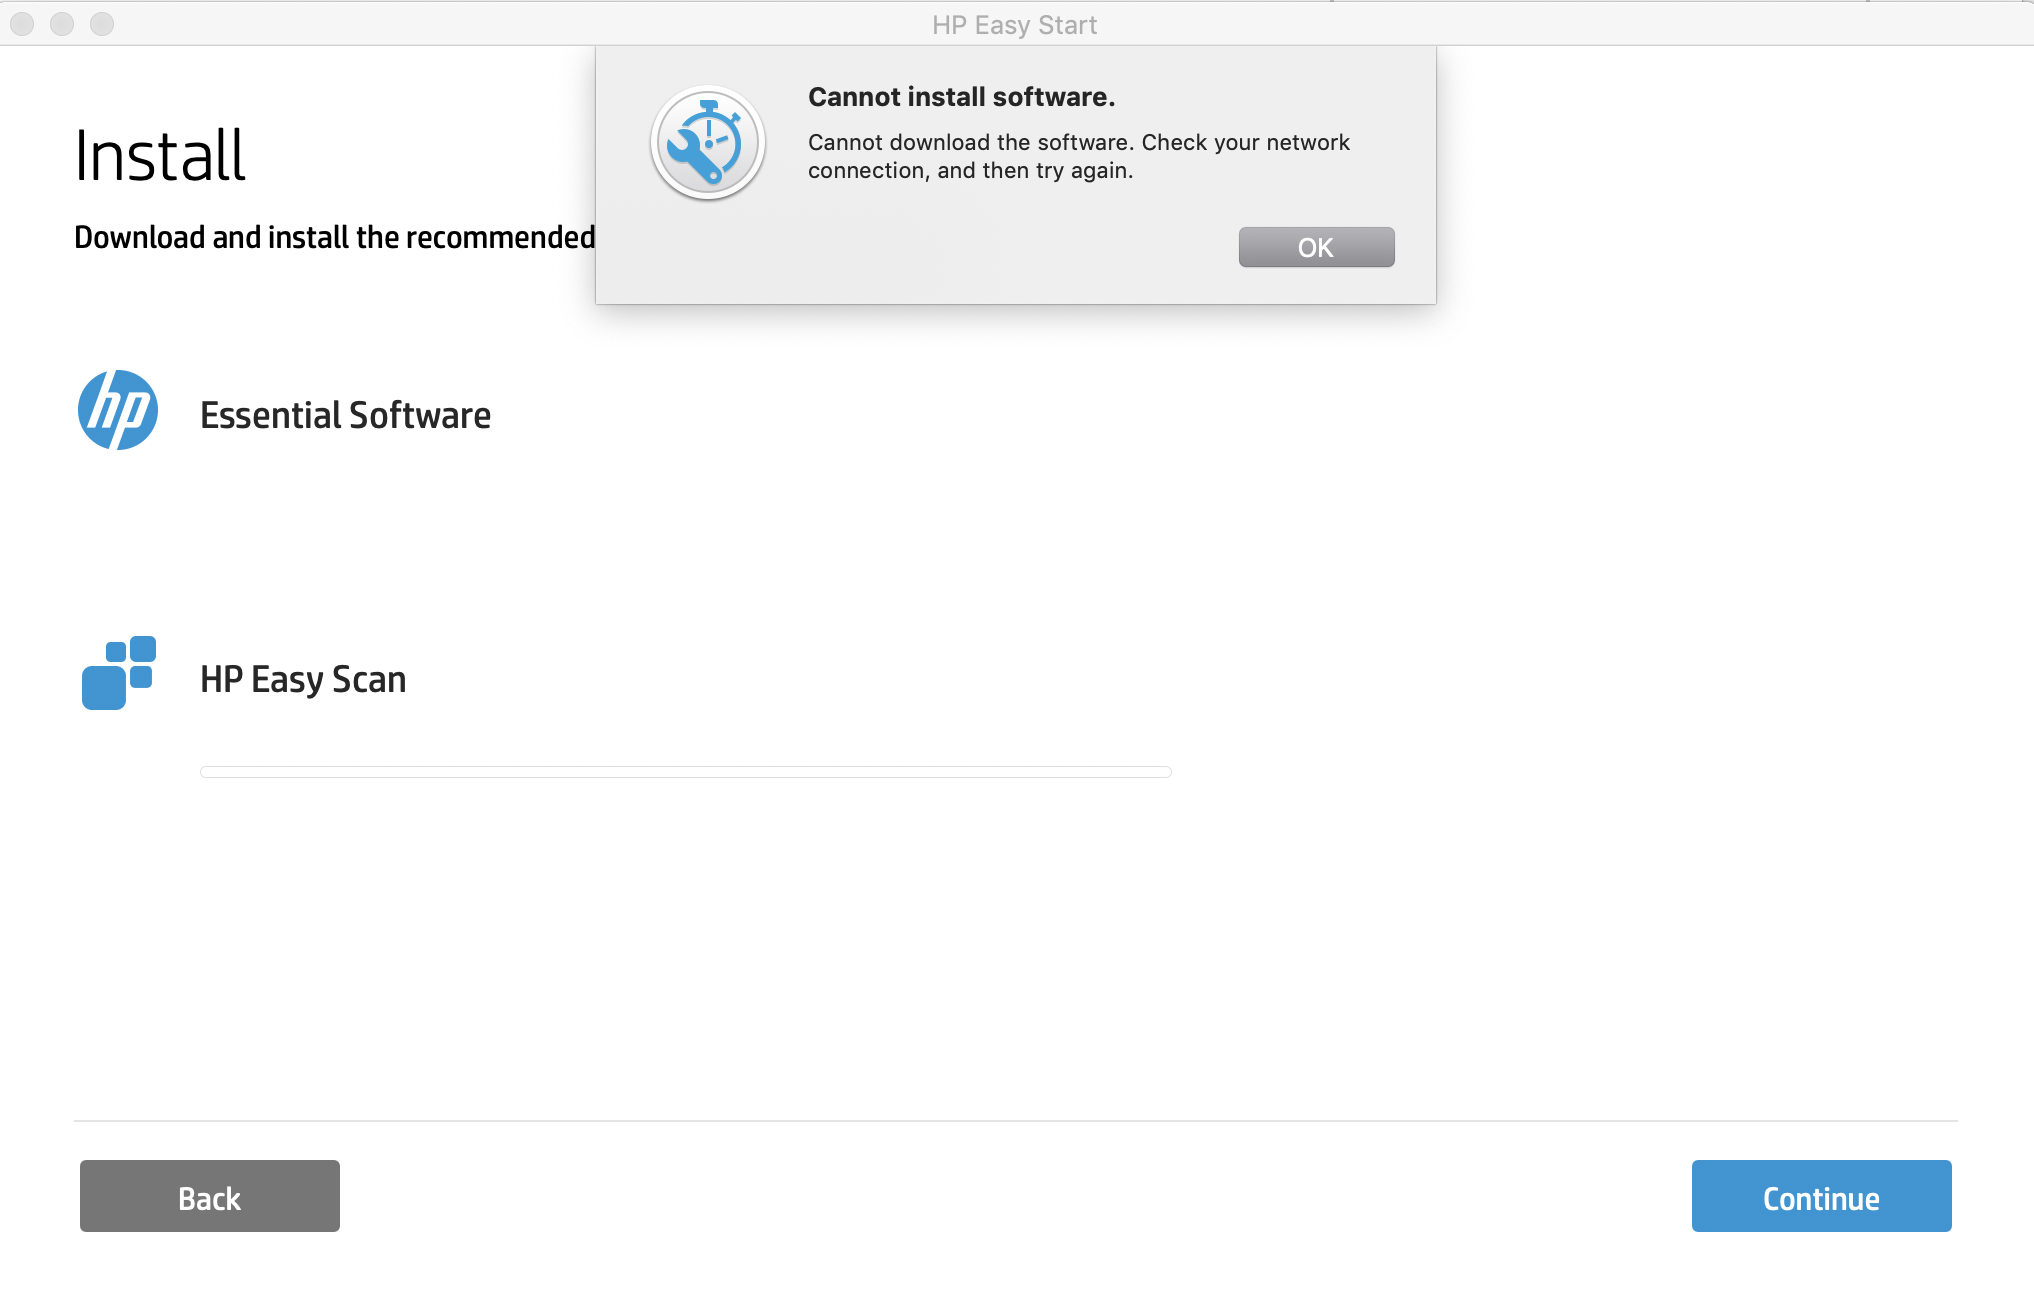Click the HP Easy Scan progress bar
This screenshot has height=1304, width=2034.
tap(685, 772)
